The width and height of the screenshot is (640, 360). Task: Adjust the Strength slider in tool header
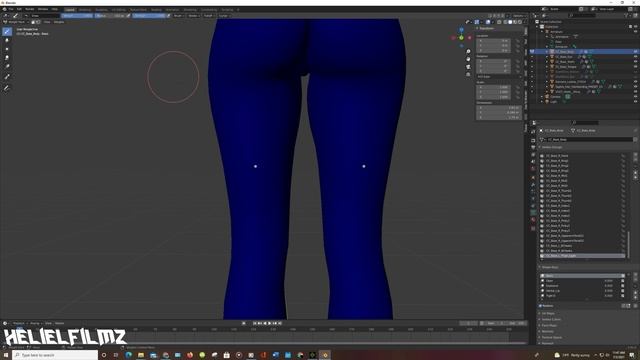(x=149, y=16)
